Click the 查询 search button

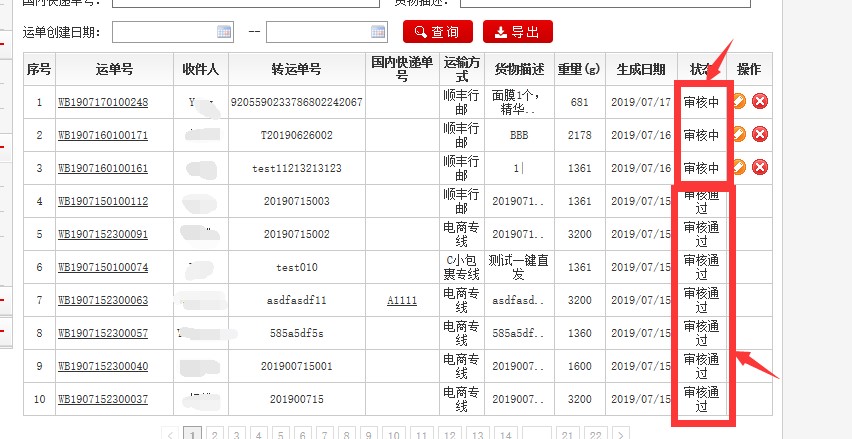pos(438,32)
